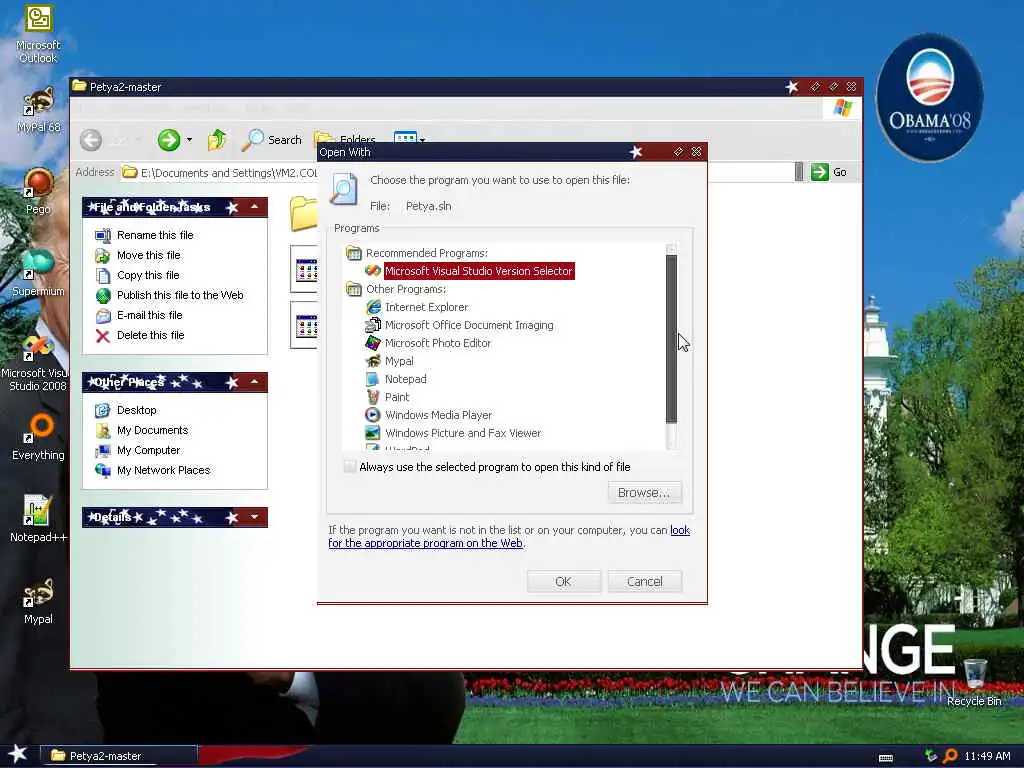Open forward history dropdown arrow
This screenshot has height=768, width=1024.
click(x=189, y=140)
